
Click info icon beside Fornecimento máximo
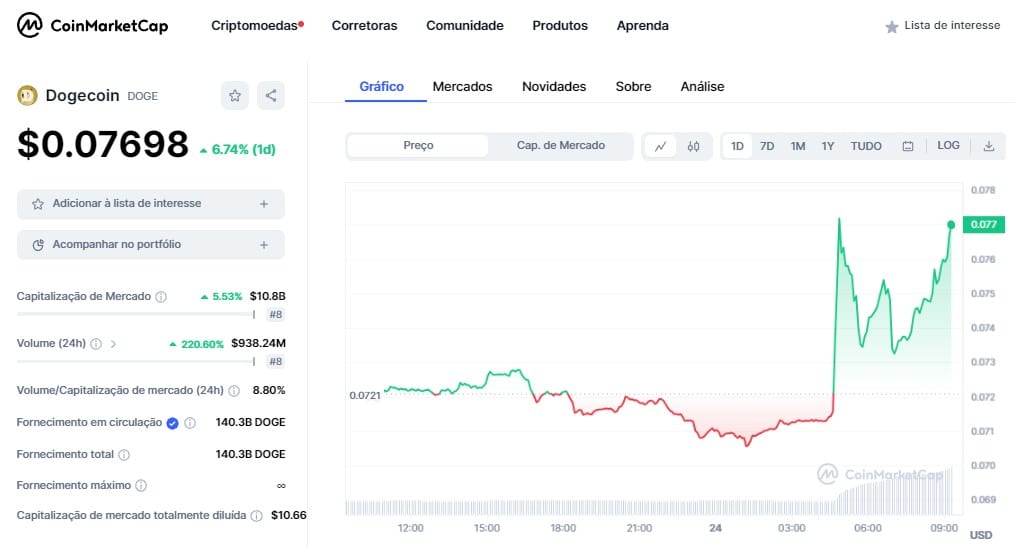[141, 485]
